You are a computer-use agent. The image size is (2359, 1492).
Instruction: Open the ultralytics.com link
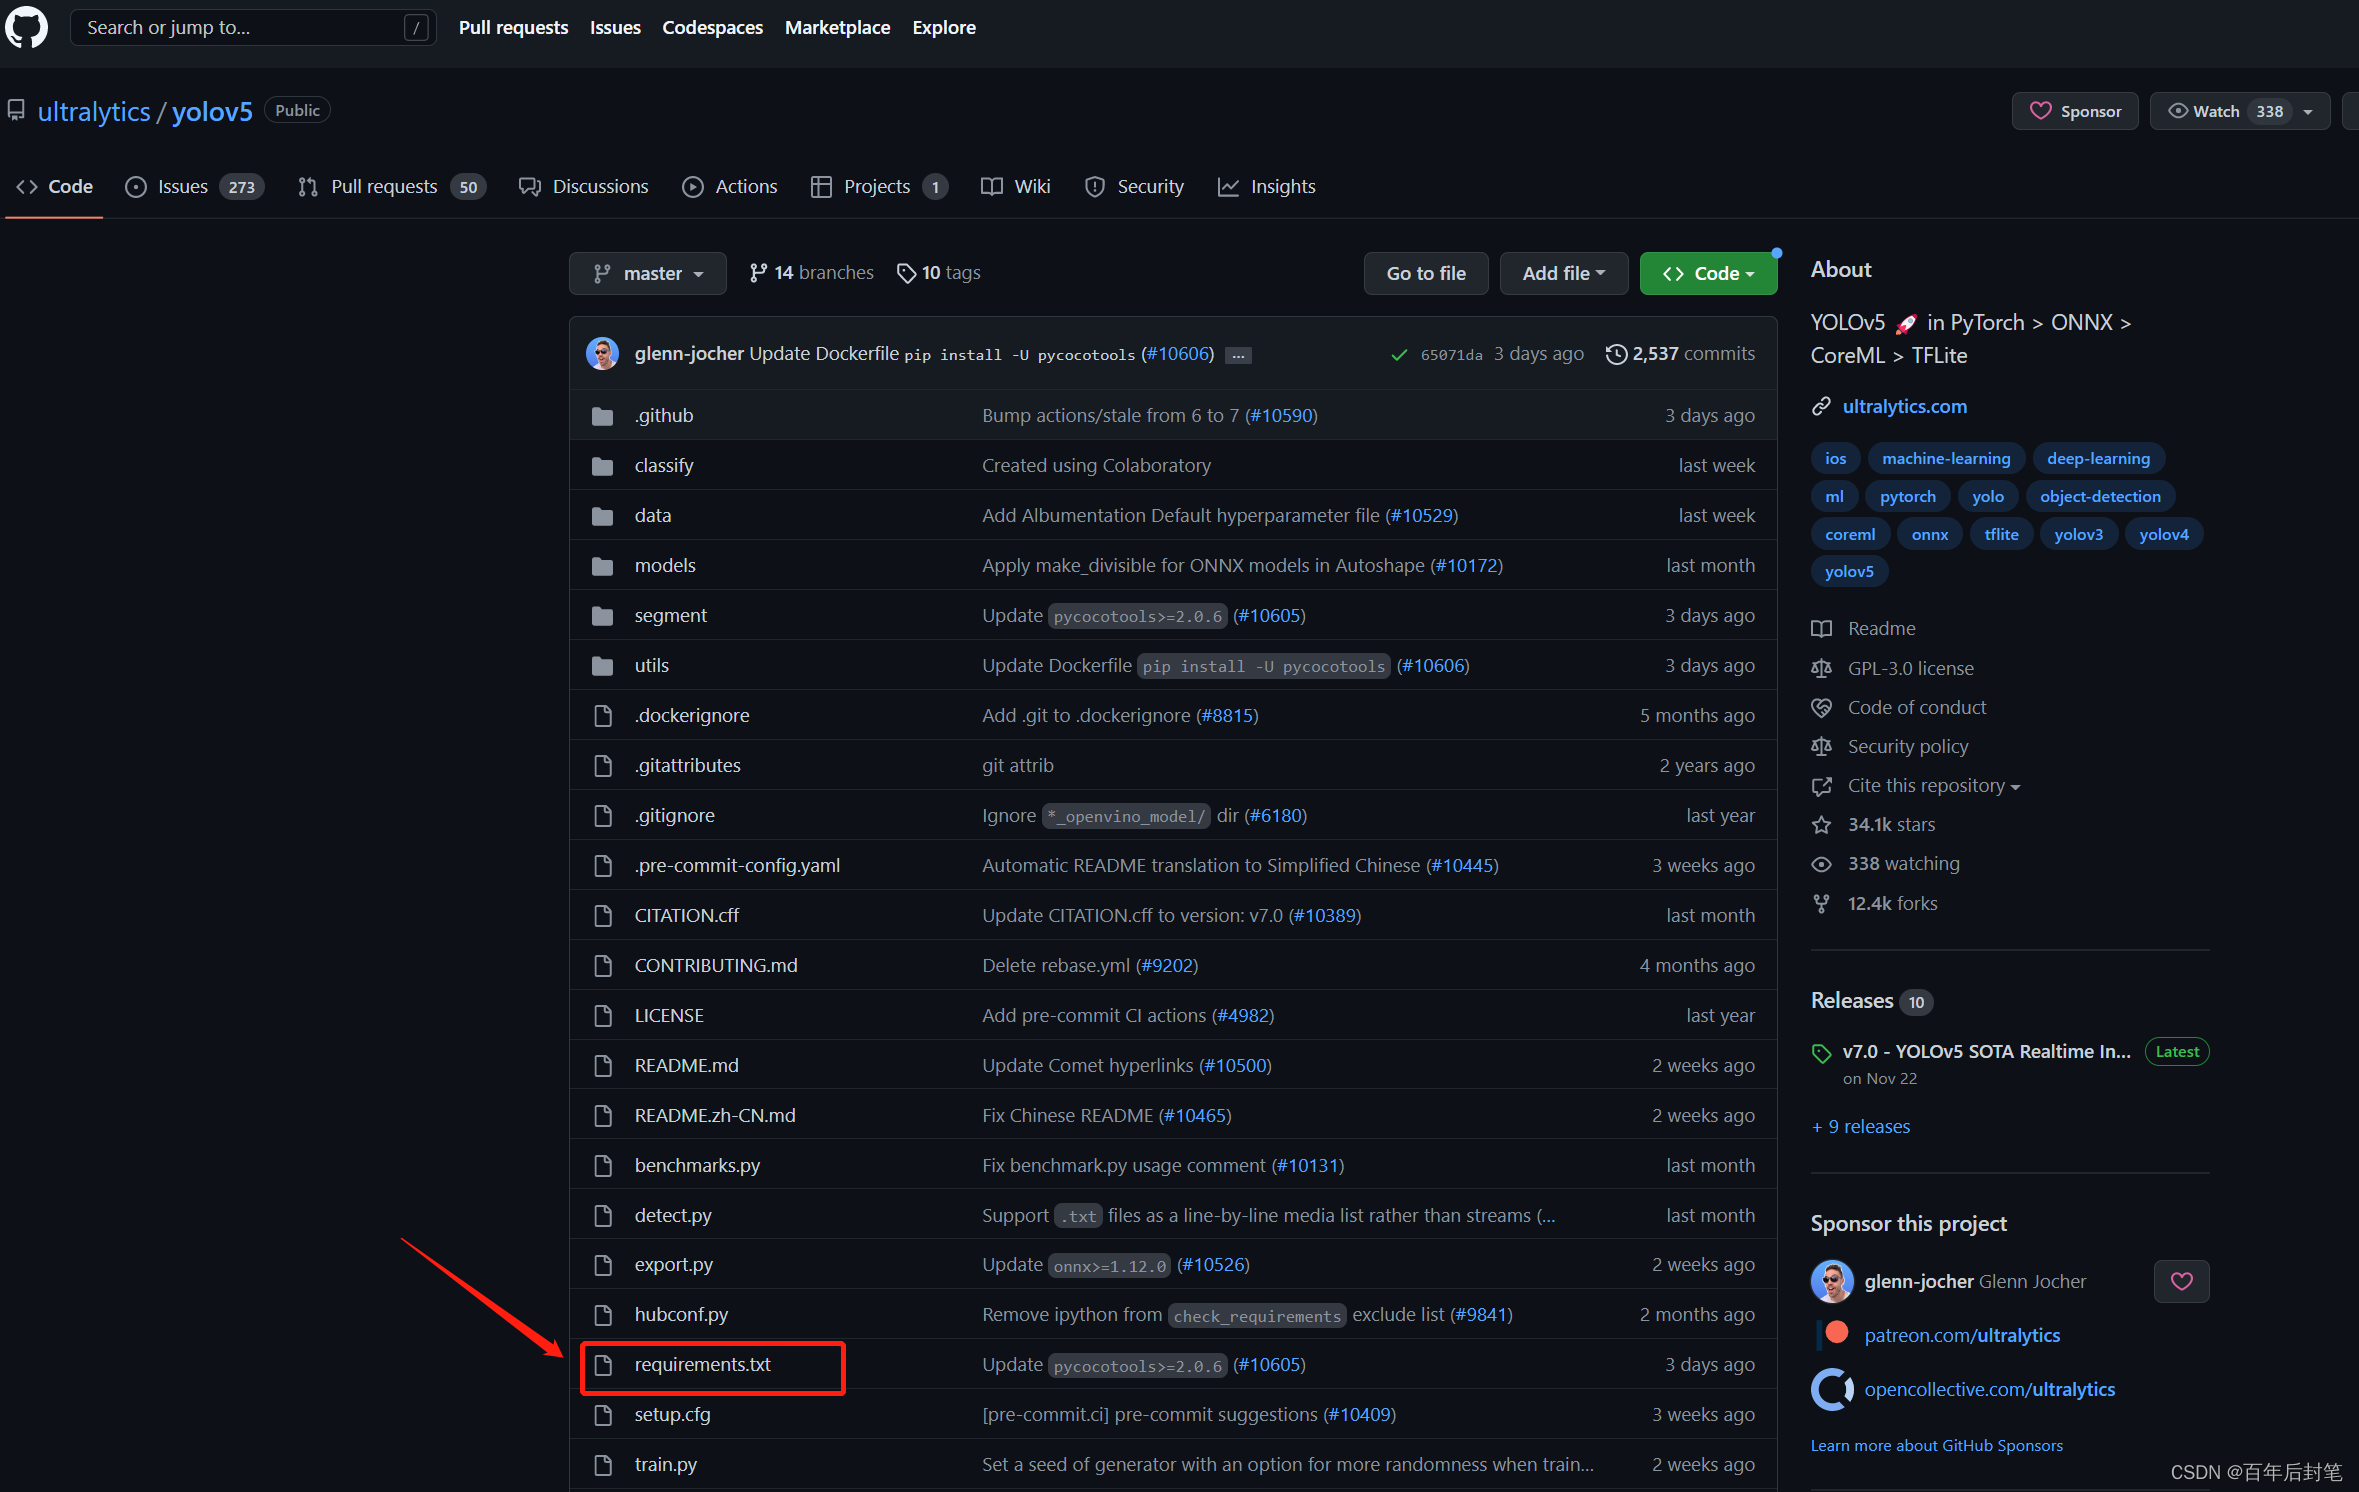tap(1904, 406)
